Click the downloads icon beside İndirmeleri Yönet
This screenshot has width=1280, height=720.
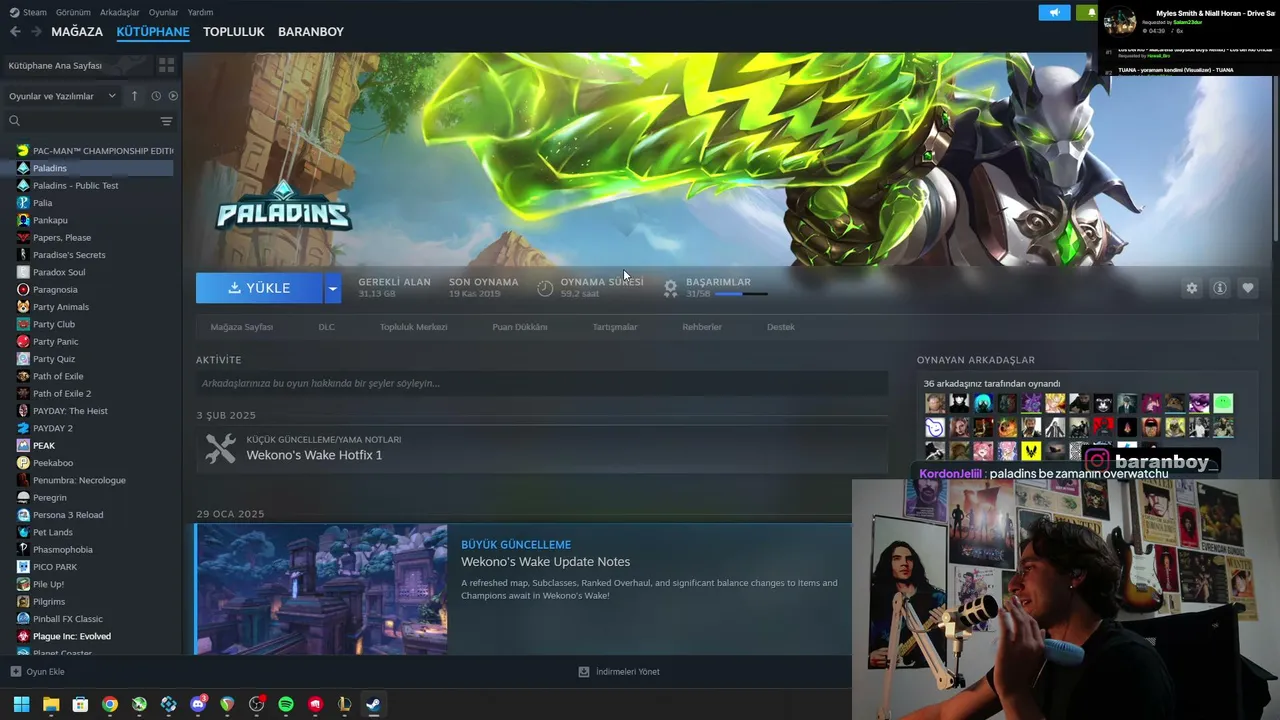[584, 672]
